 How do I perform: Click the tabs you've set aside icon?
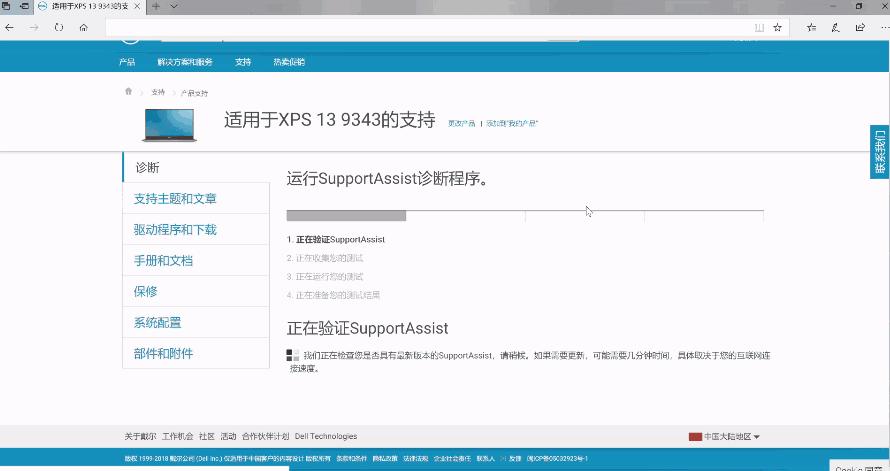[x=6, y=6]
